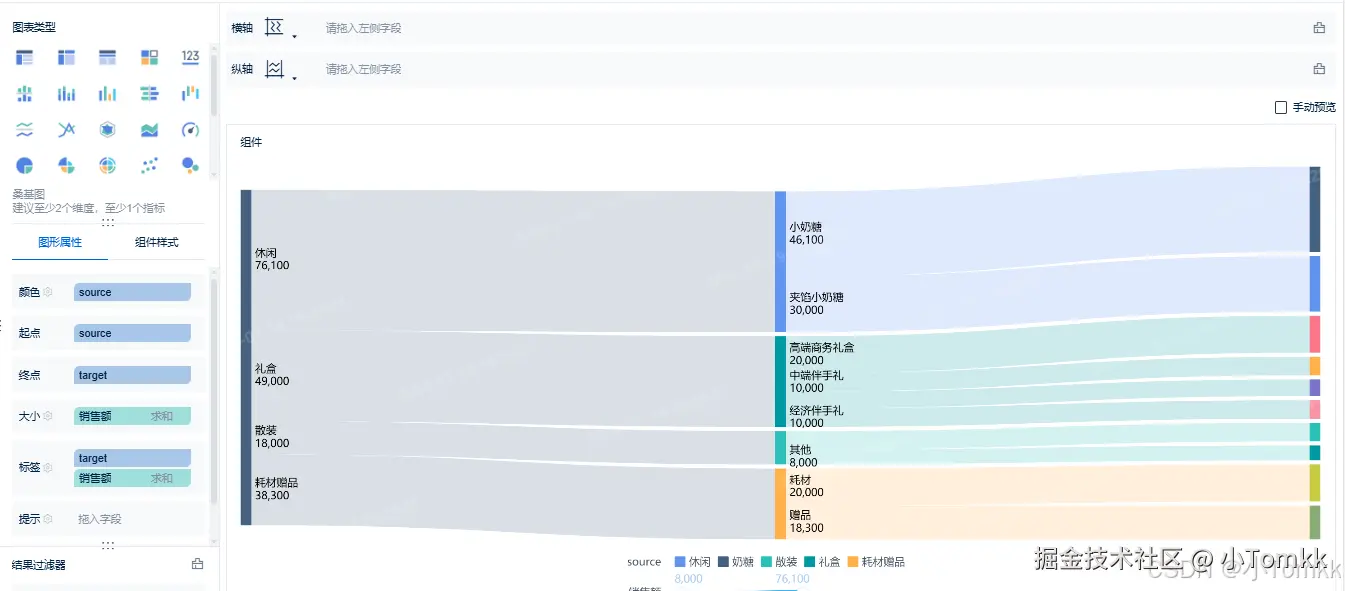
Task: Open the target field dropdown in 终点 row
Action: pyautogui.click(x=132, y=375)
